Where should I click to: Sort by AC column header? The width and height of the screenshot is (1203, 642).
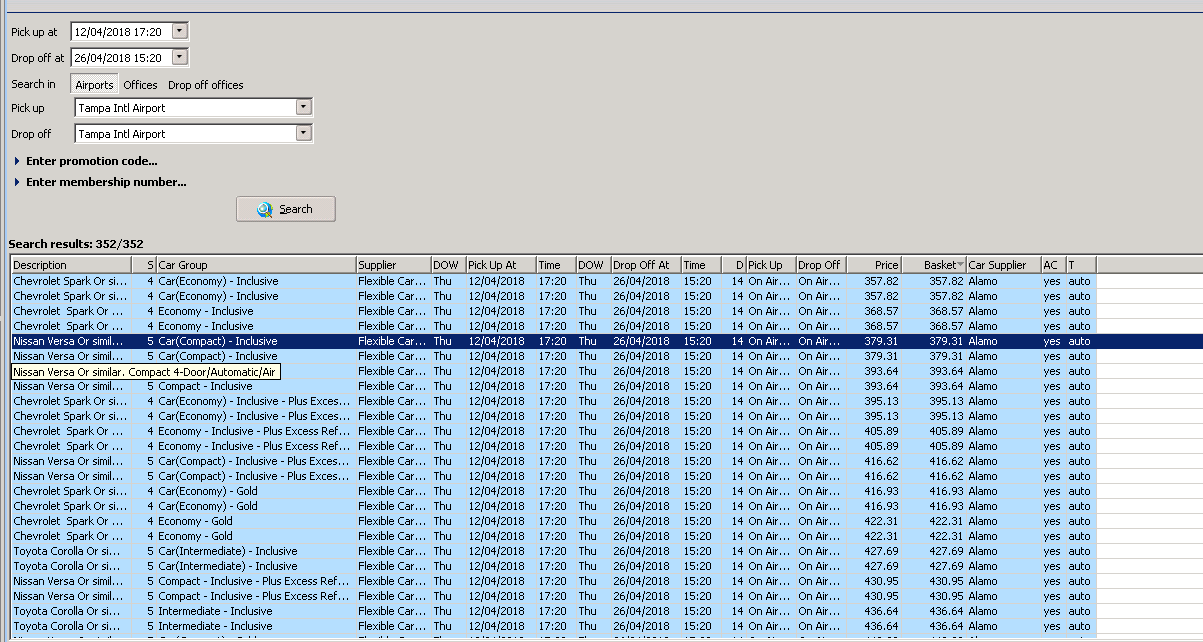(x=1053, y=265)
